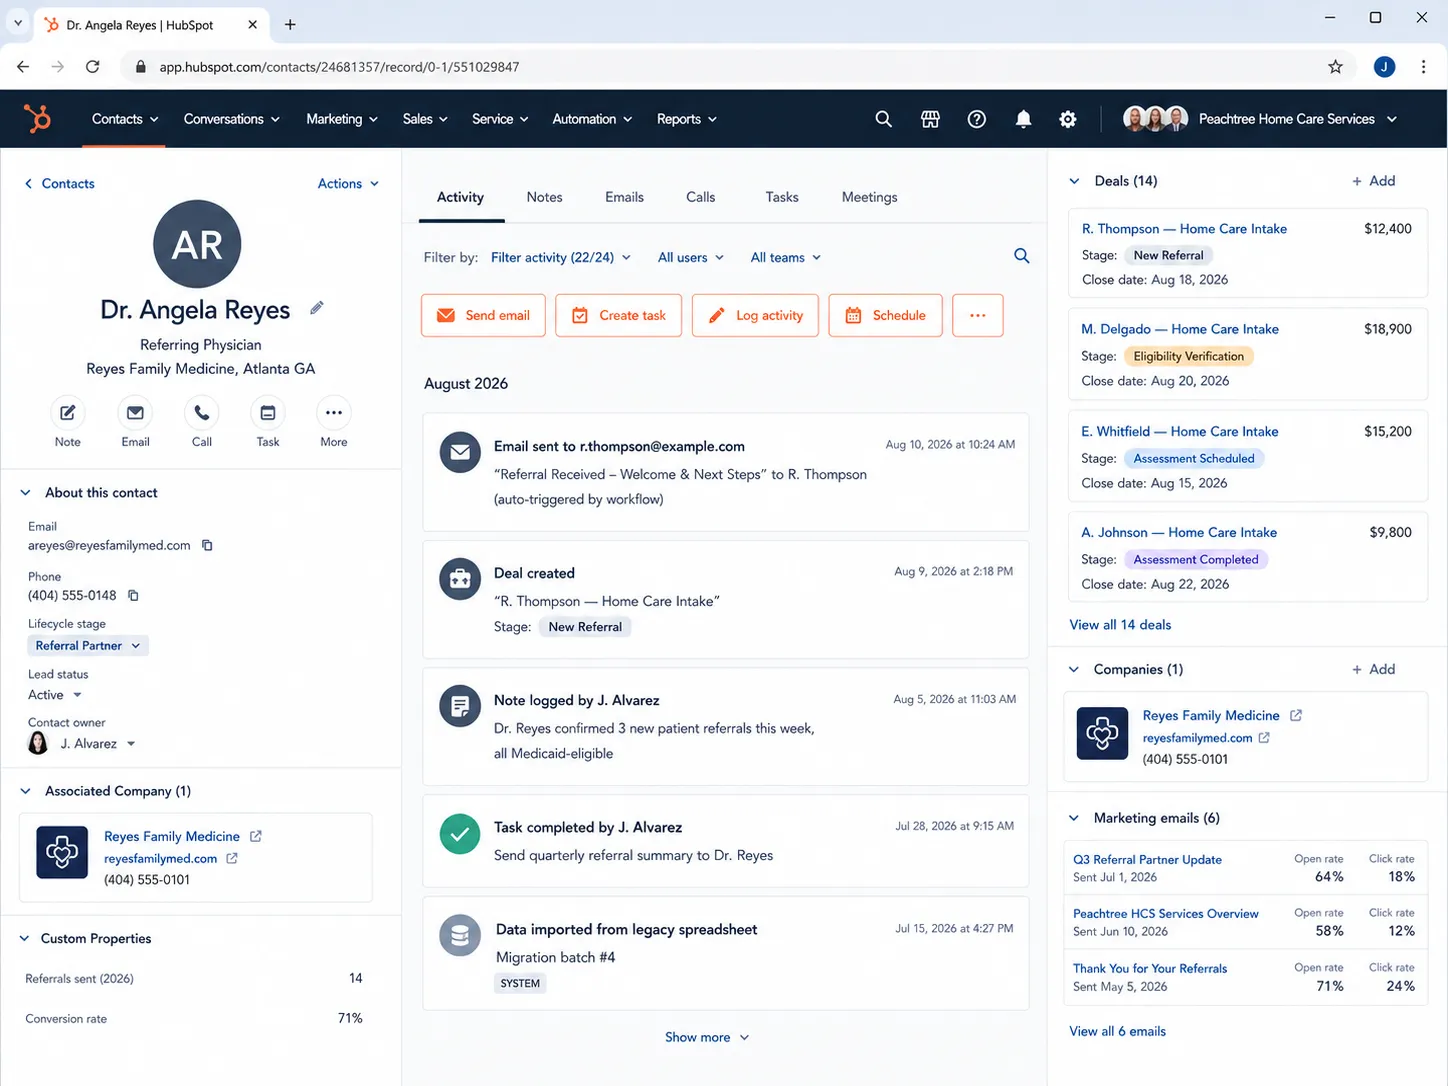Screen dimensions: 1448x1086
Task: Open the Contacts navigation menu
Action: (x=125, y=119)
